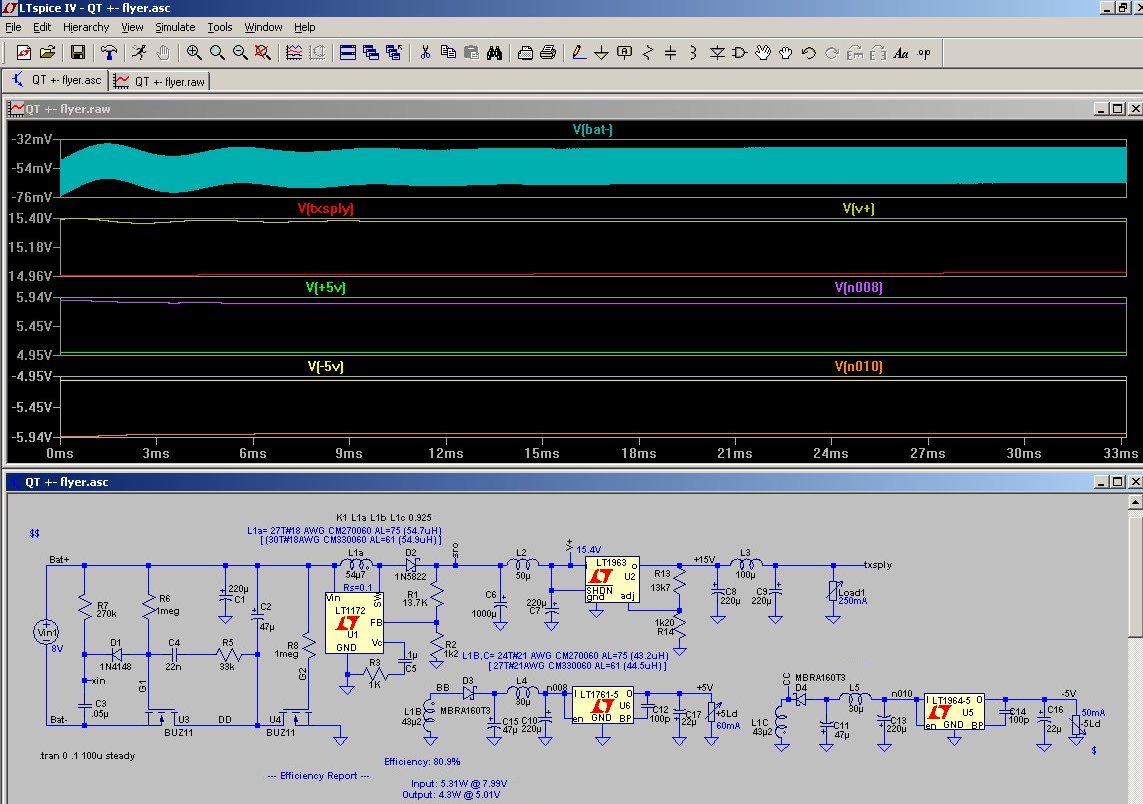
Task: Click the Efficiency: 80.9% text
Action: point(422,762)
